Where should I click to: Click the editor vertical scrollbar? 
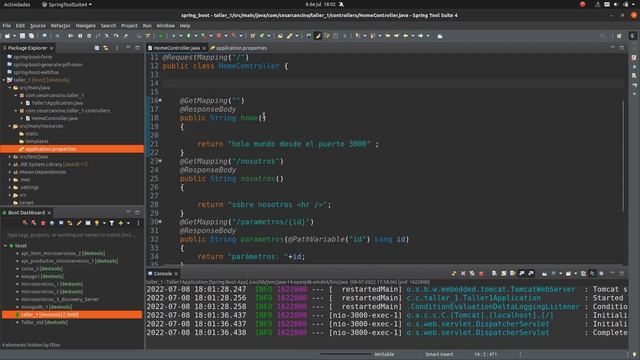(623, 156)
